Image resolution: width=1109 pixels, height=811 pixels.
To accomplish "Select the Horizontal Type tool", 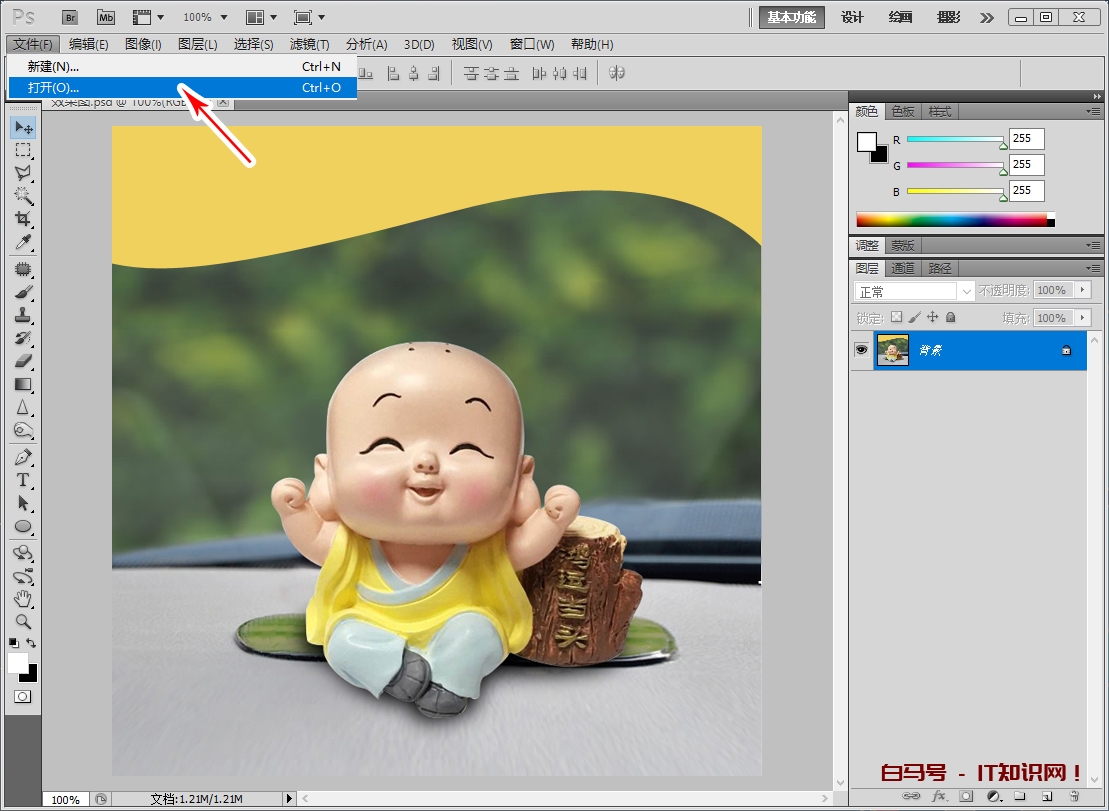I will click(x=23, y=481).
